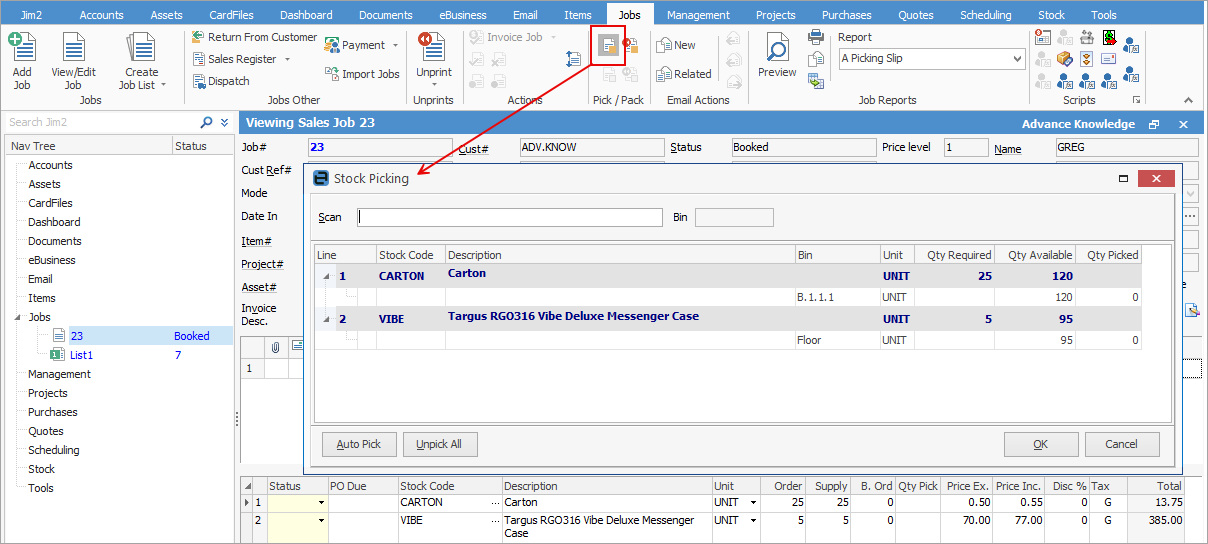Click the blue card script icon beside the down-arrow

1110,59
